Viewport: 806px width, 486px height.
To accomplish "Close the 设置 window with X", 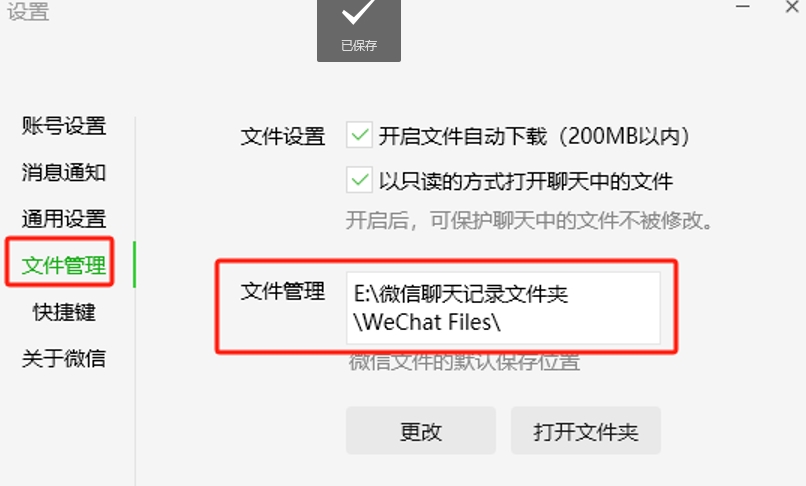I will 792,7.
